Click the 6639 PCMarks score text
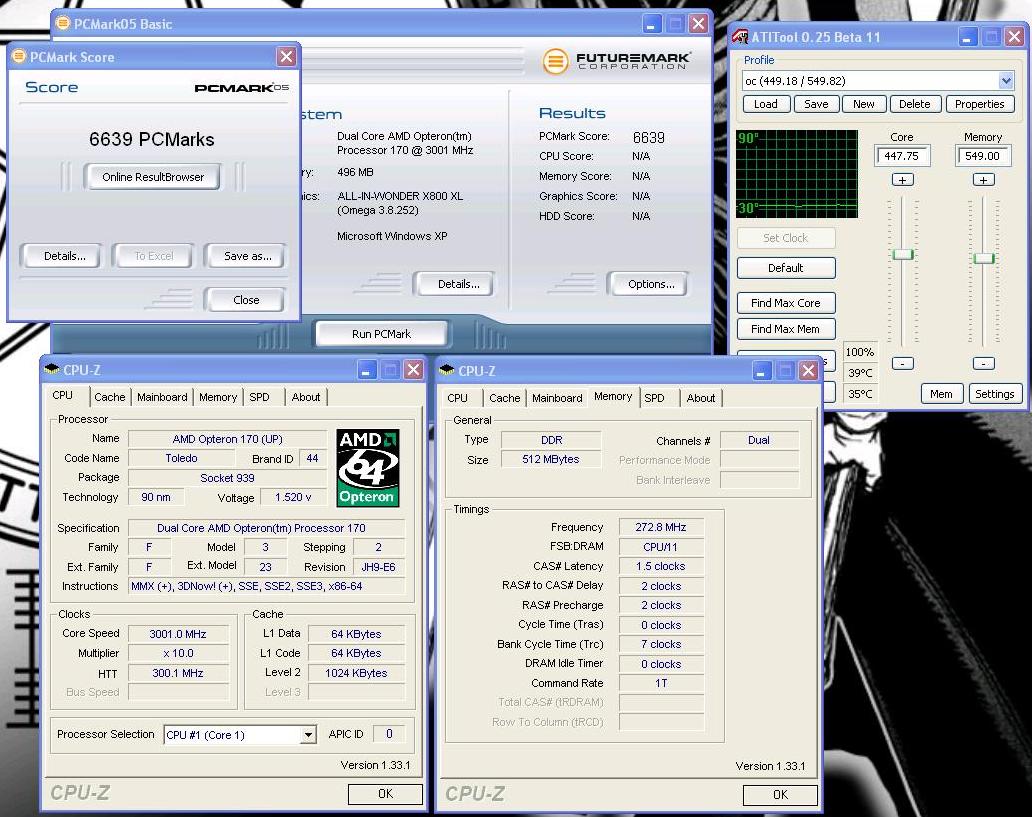The height and width of the screenshot is (817, 1032). [151, 140]
